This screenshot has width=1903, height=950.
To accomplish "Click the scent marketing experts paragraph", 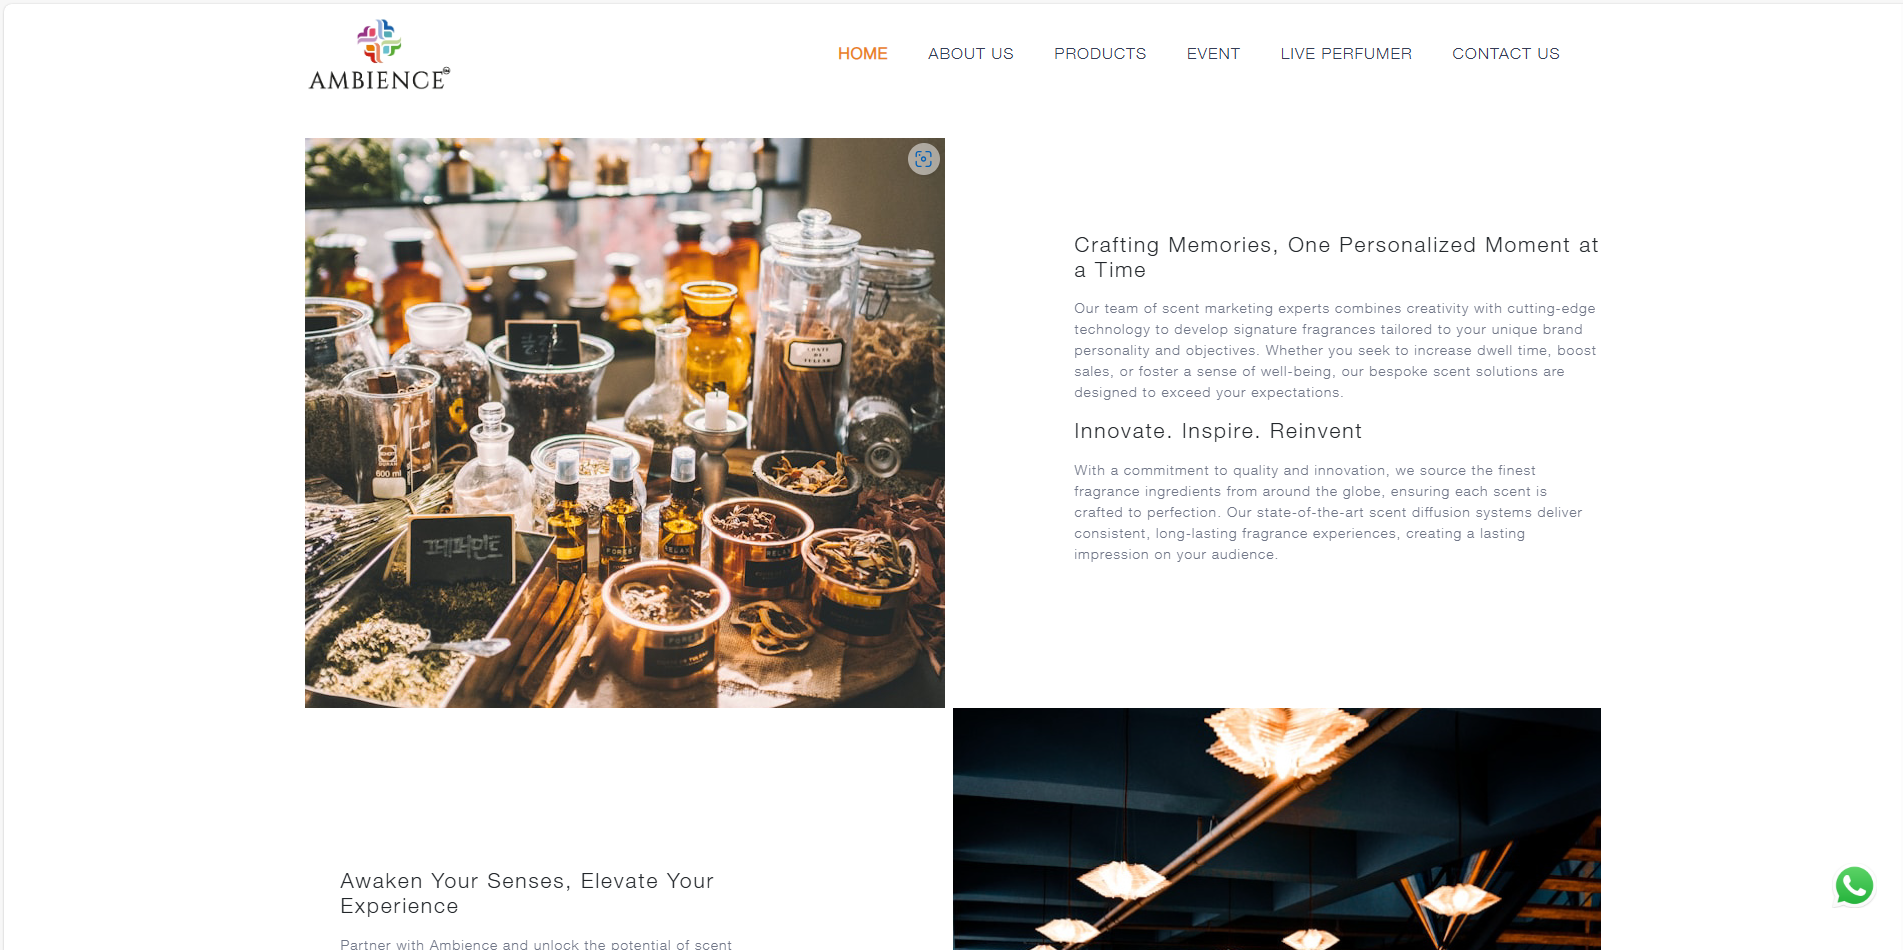I will point(1335,350).
